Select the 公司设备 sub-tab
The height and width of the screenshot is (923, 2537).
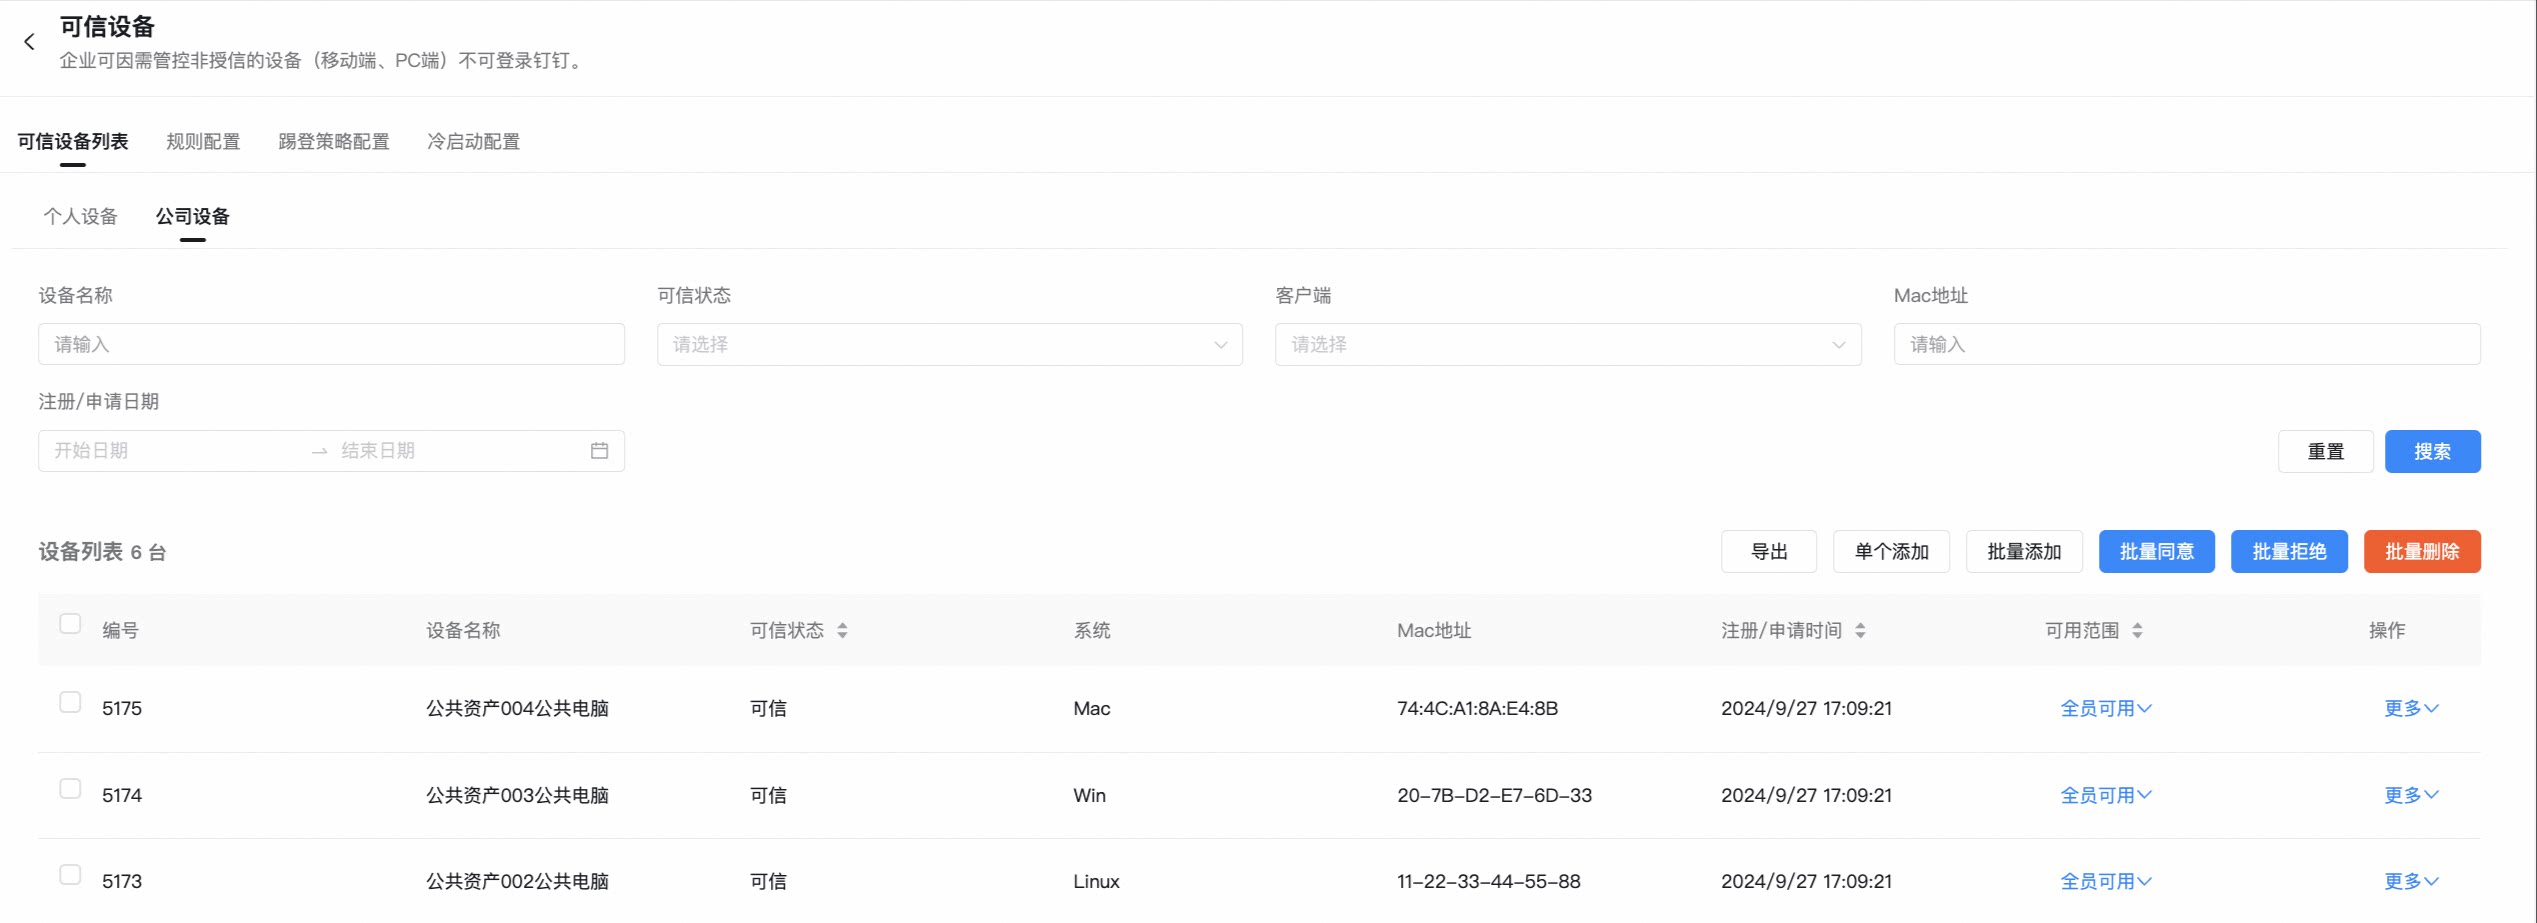click(193, 216)
